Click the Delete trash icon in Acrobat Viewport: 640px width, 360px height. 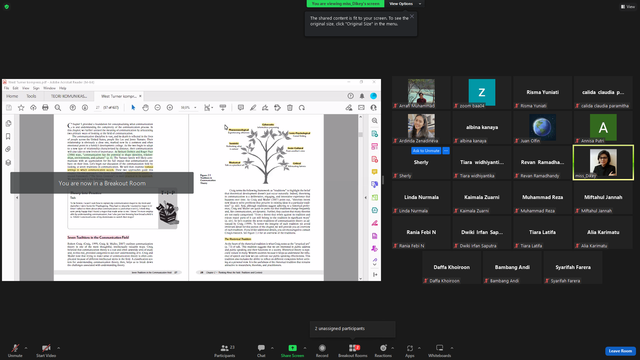[x=290, y=108]
